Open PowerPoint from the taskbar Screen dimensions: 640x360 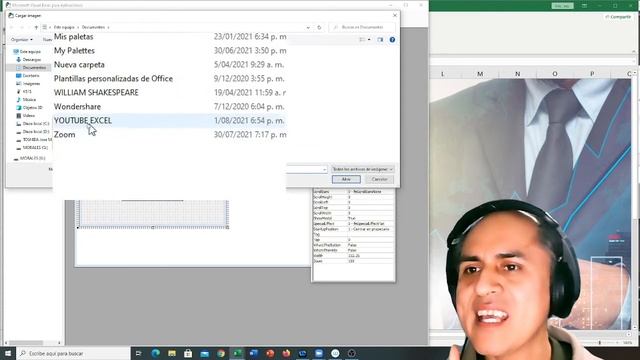coord(270,353)
